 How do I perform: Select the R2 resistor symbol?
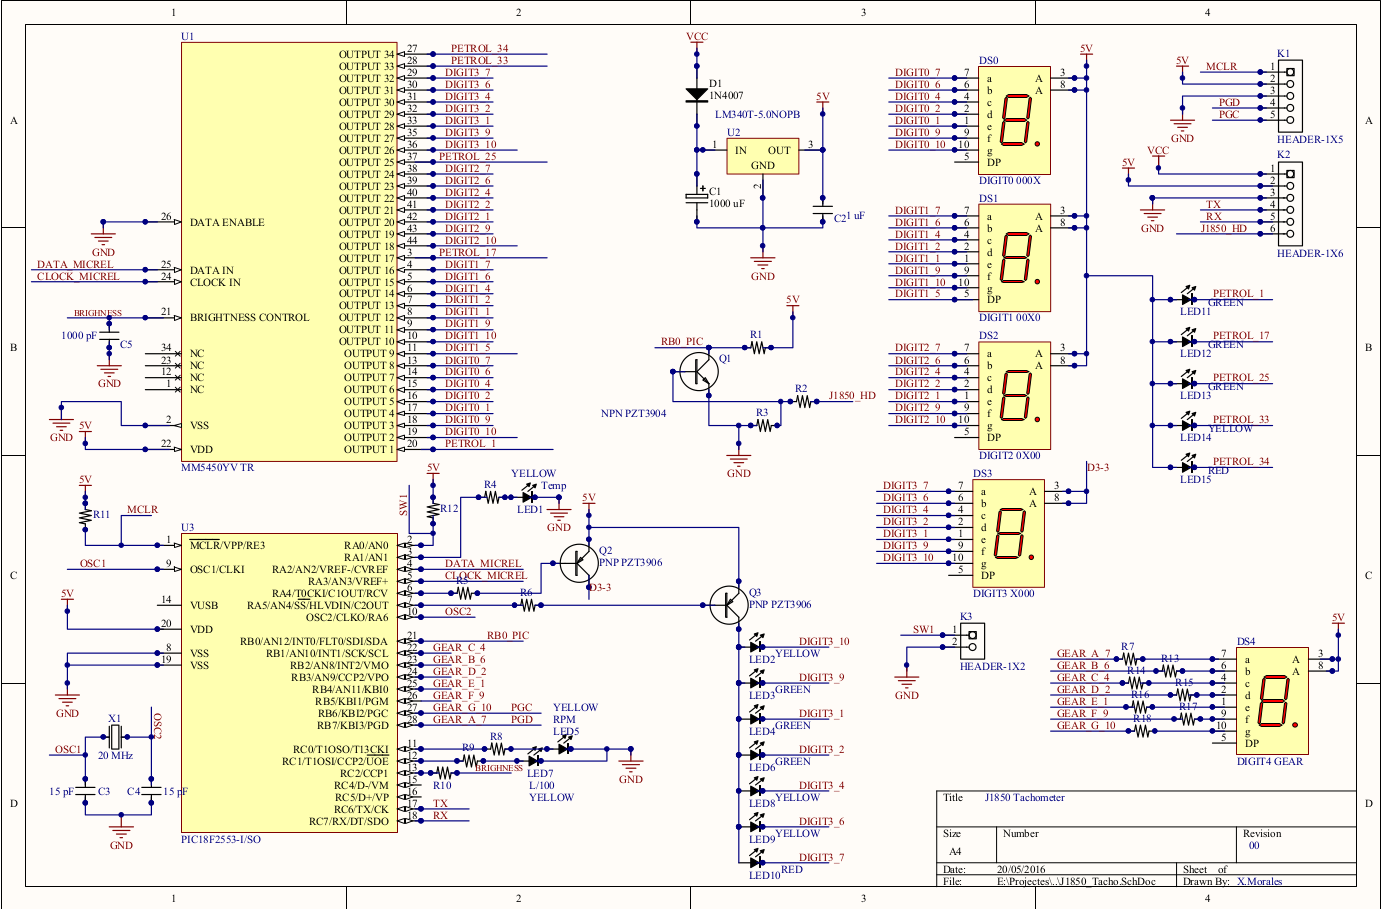click(803, 401)
